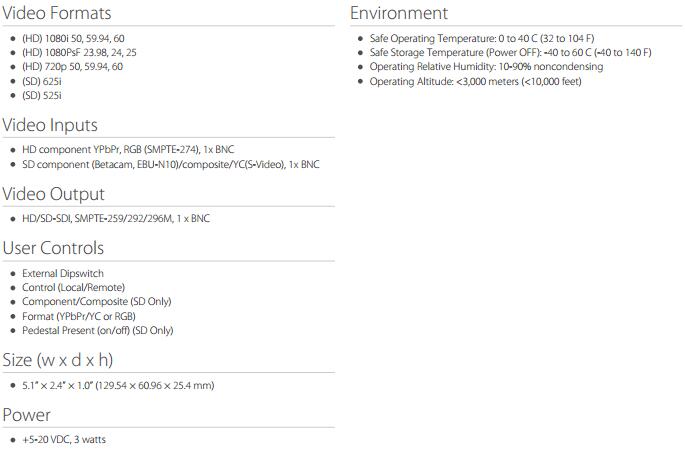685x454 pixels.
Task: Click the Operating Altitude specification line
Action: coord(475,81)
